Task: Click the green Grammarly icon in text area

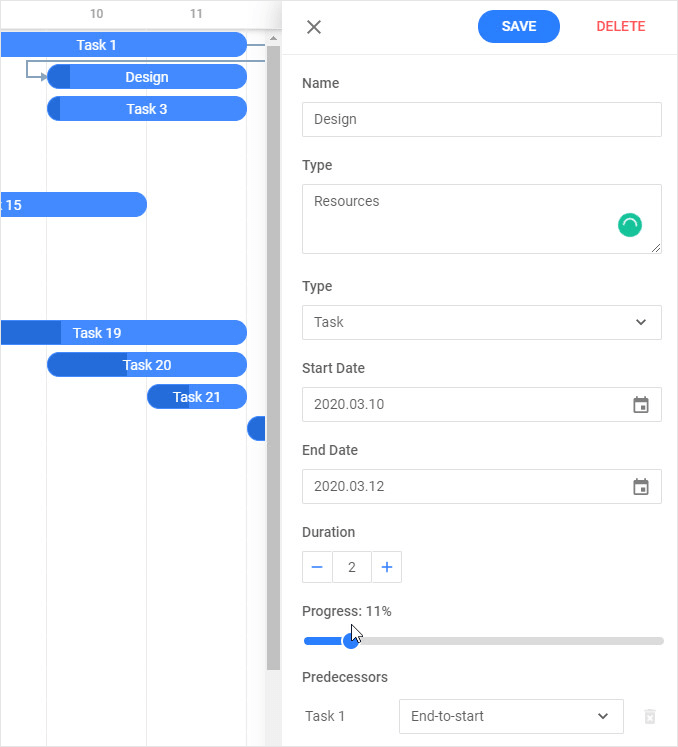Action: click(630, 225)
